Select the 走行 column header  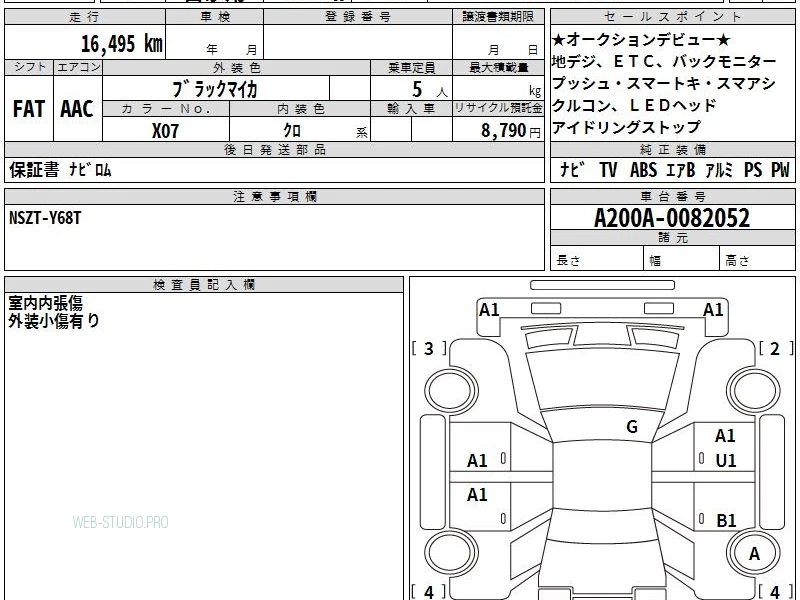click(x=85, y=17)
